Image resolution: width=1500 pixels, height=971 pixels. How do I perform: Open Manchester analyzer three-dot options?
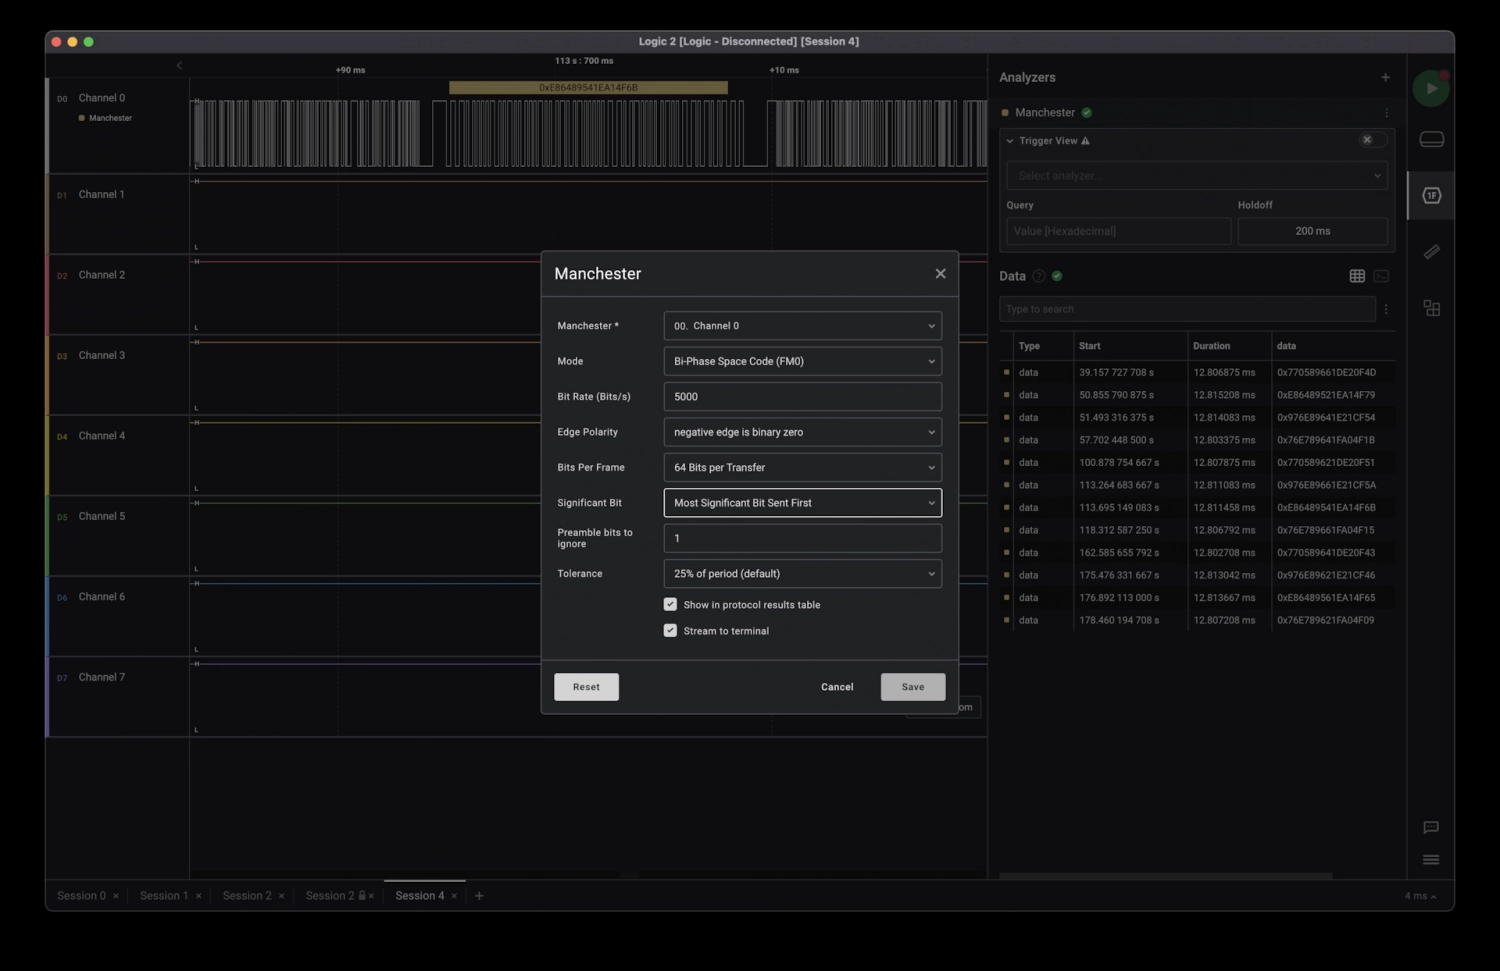[1386, 113]
